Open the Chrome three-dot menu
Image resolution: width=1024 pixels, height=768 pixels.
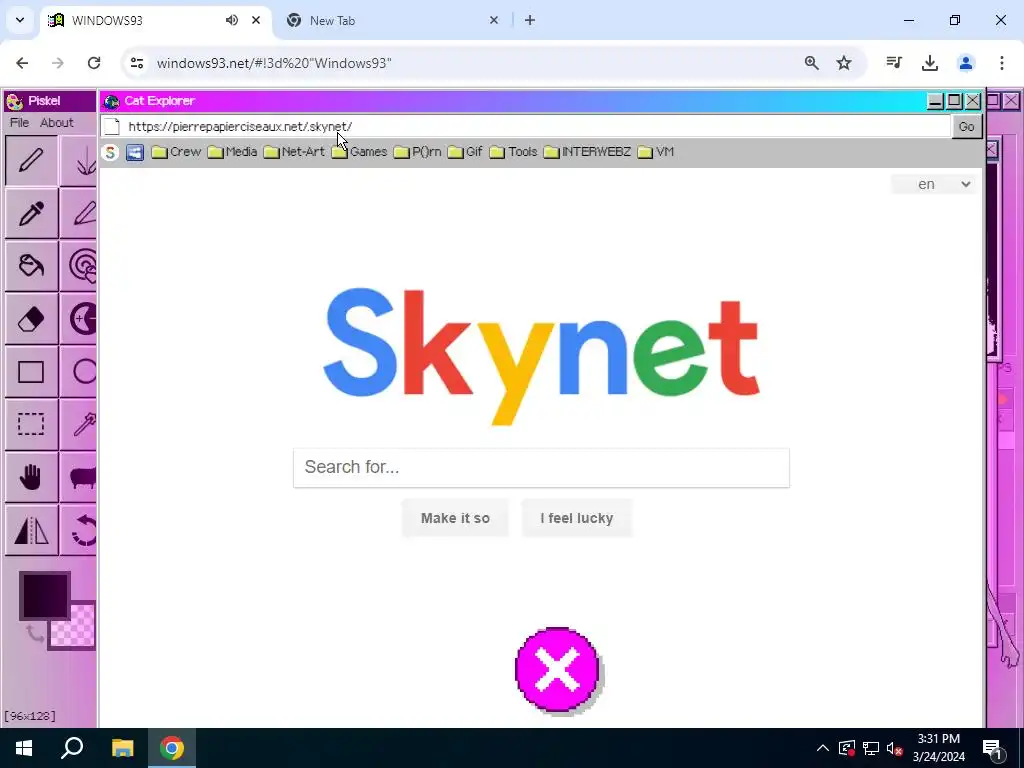(1002, 63)
